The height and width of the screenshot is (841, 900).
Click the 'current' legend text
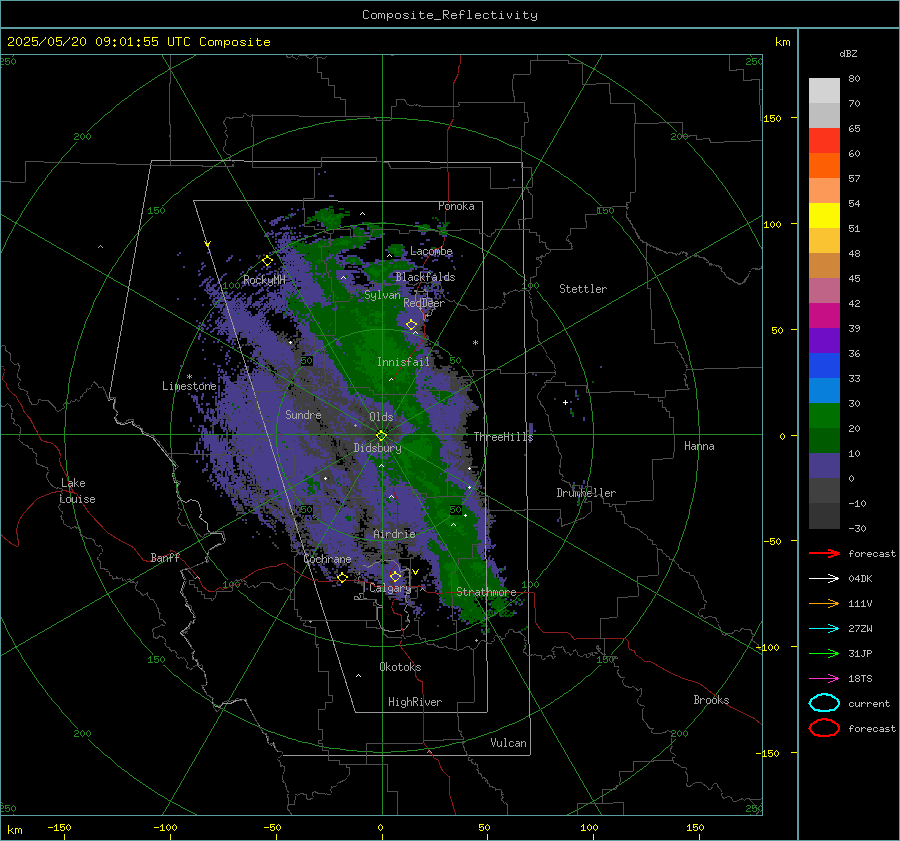[868, 703]
